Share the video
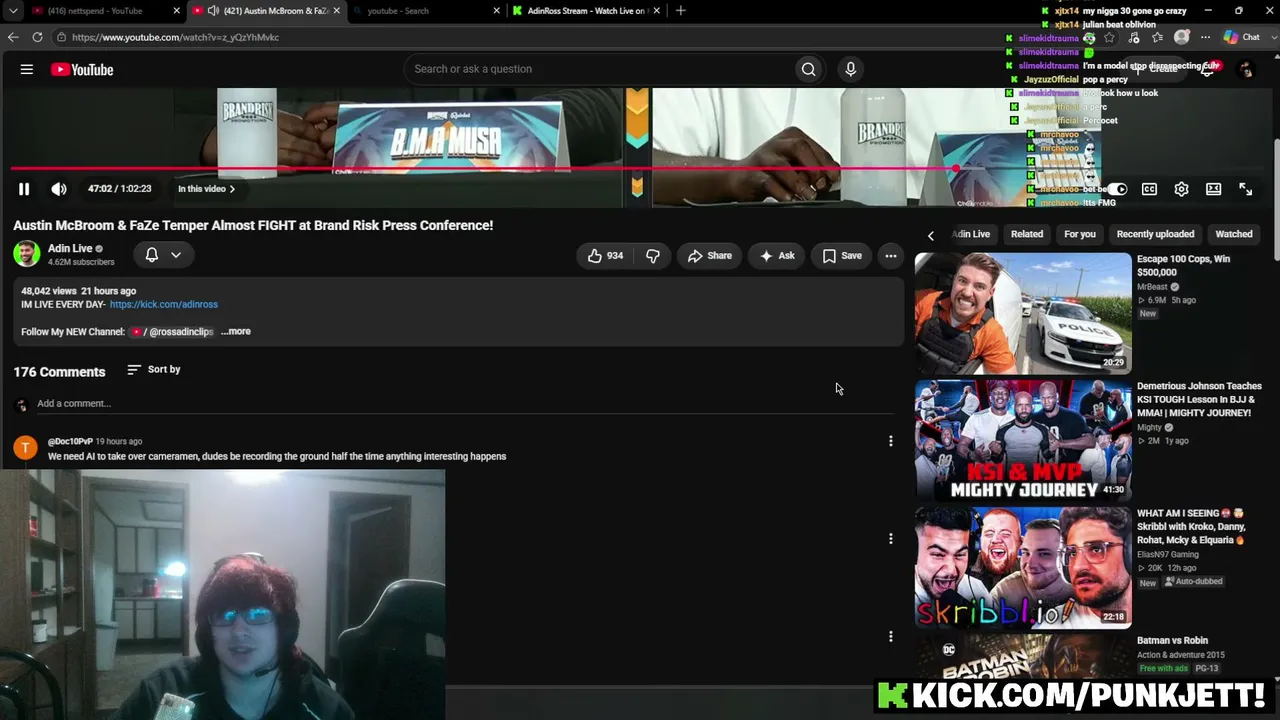 710,256
